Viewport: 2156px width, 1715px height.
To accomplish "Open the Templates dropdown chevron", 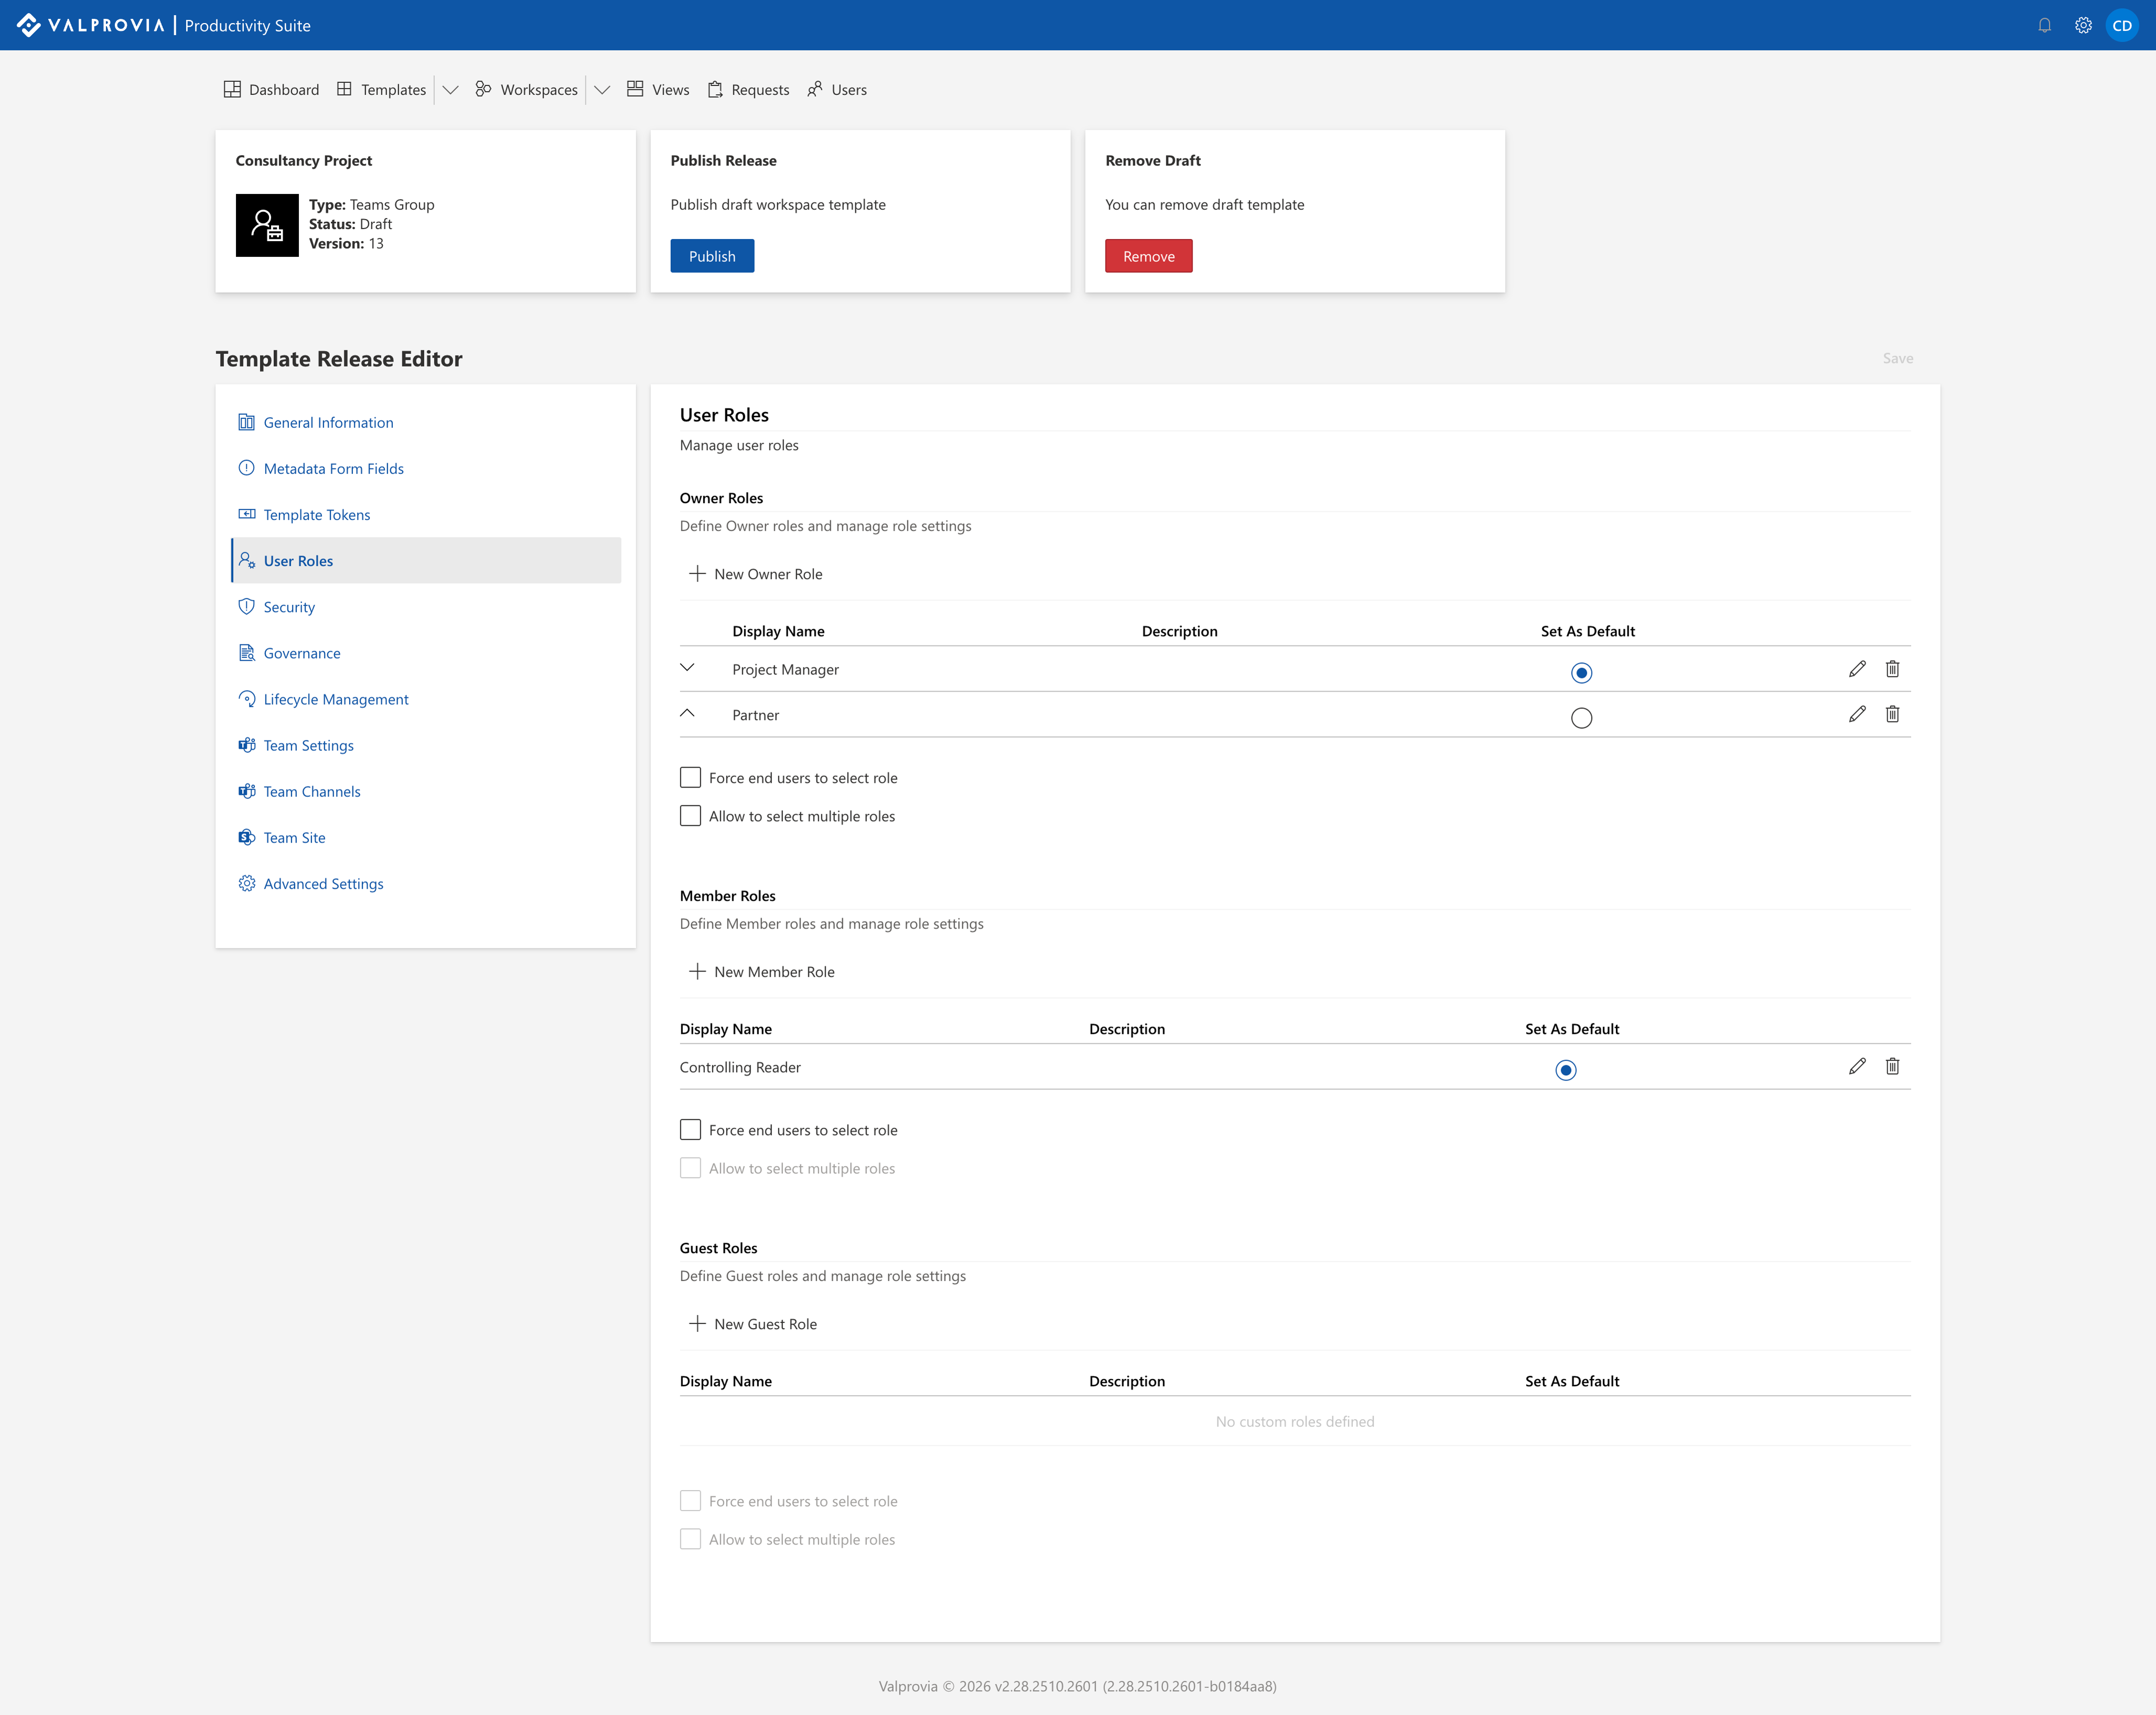I will (x=450, y=89).
